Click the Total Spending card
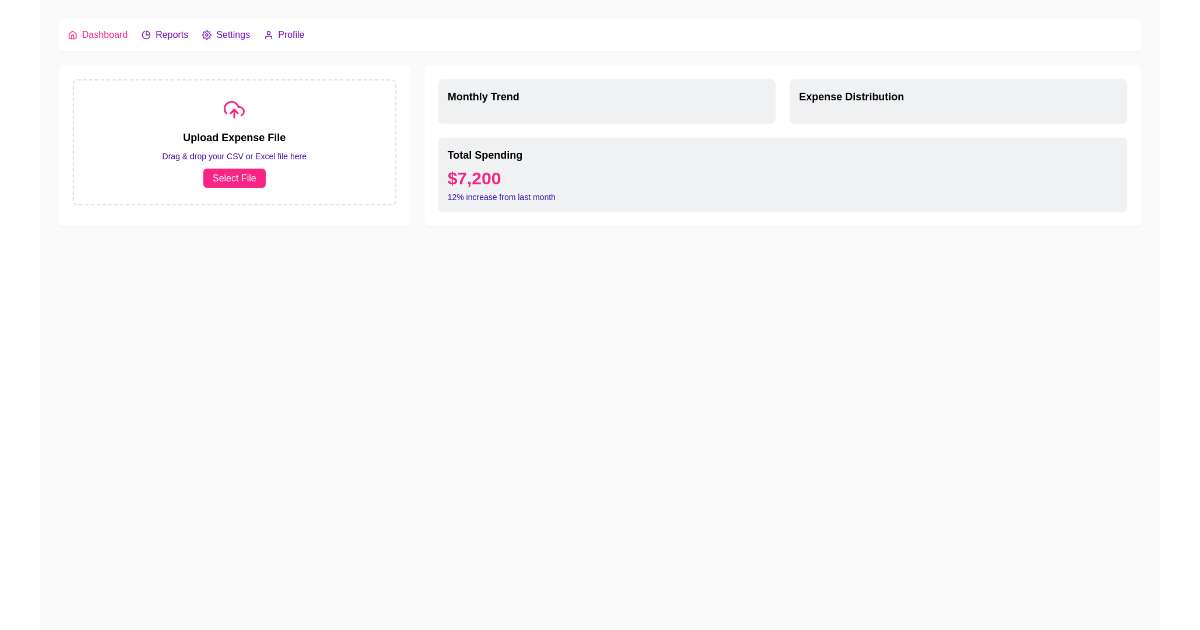Viewport: 1200px width, 630px height. (782, 175)
